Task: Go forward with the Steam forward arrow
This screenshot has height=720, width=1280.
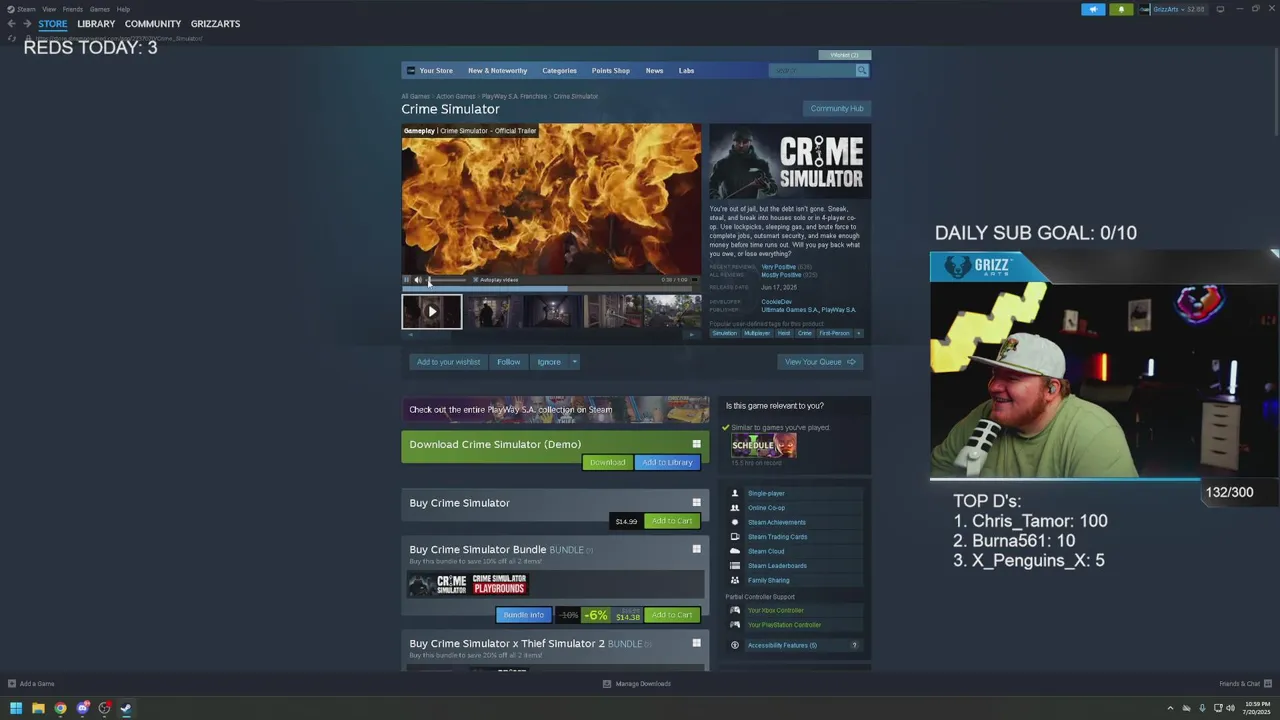Action: 27,23
